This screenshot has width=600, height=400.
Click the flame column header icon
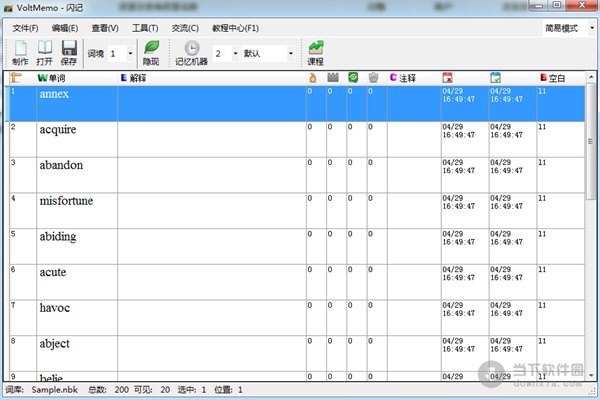pyautogui.click(x=313, y=78)
